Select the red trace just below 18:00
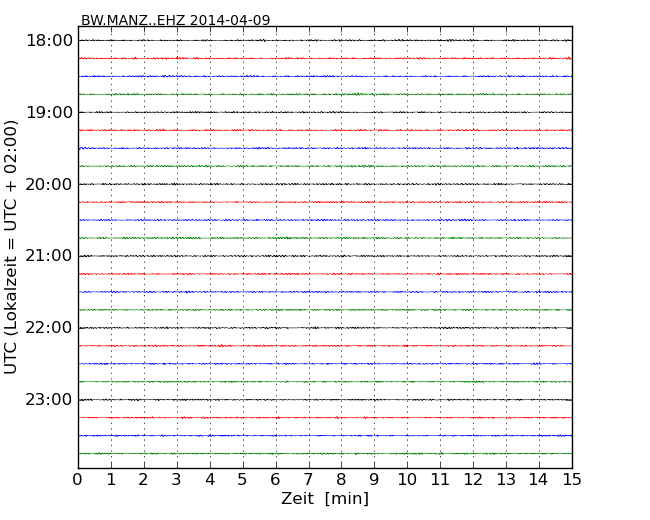650x520 pixels. [x=325, y=58]
